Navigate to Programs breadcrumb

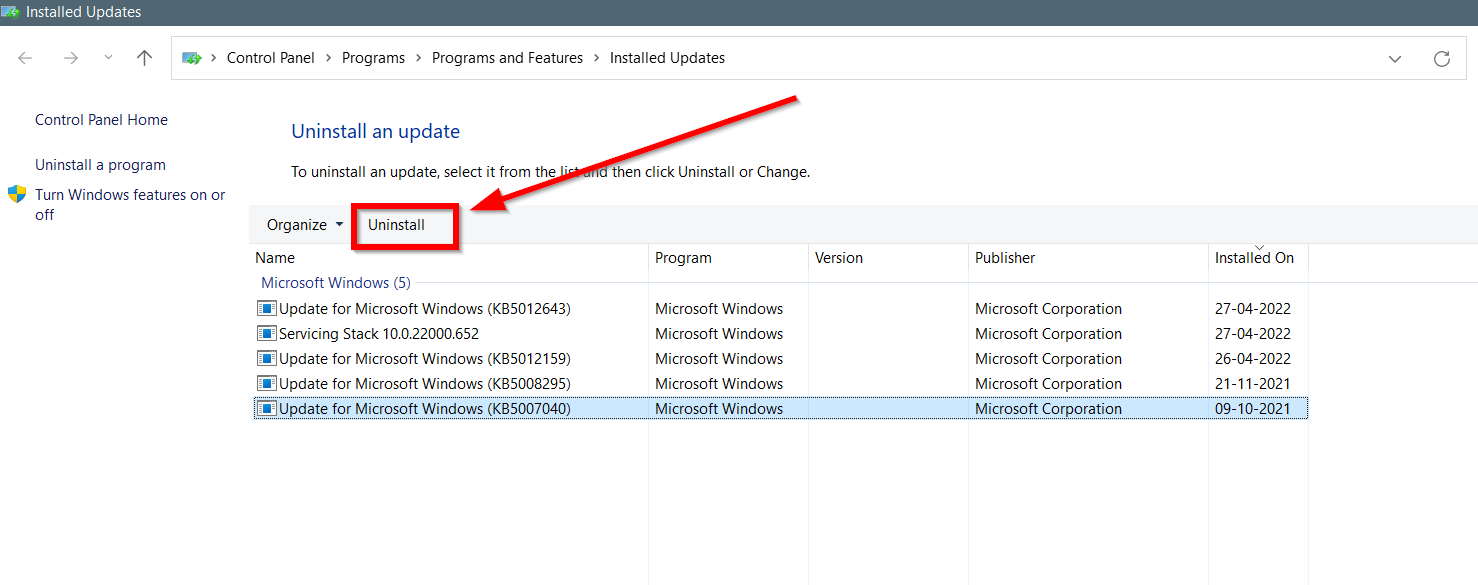[373, 58]
